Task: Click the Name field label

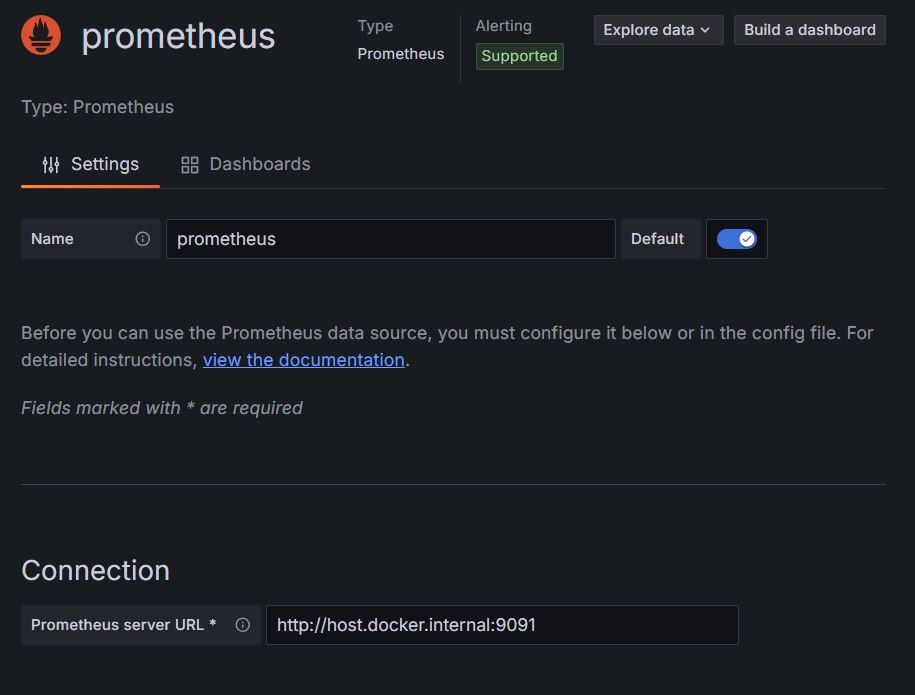Action: [x=52, y=239]
